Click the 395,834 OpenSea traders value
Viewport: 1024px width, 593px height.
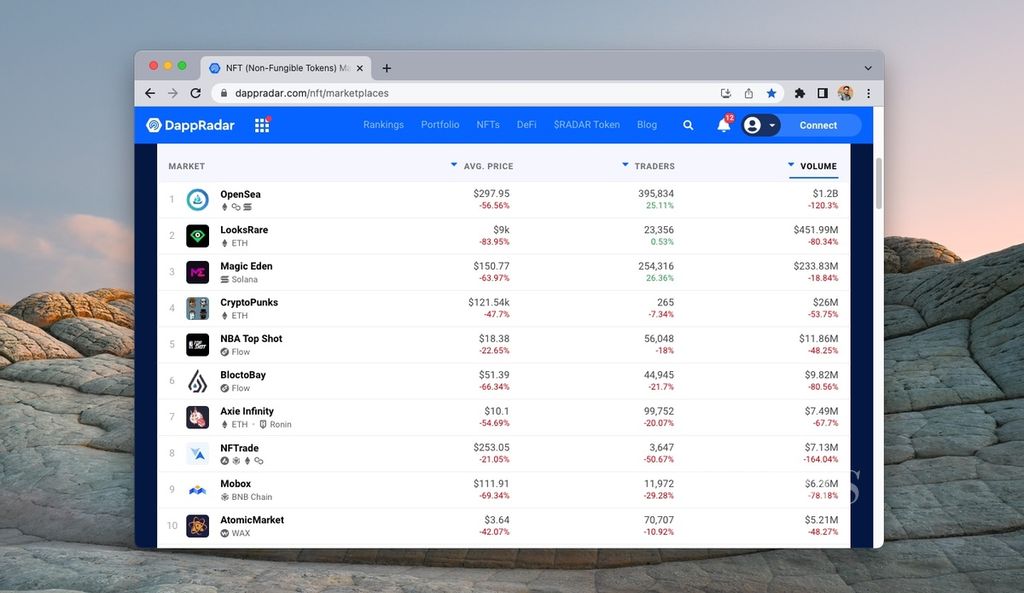pos(656,193)
